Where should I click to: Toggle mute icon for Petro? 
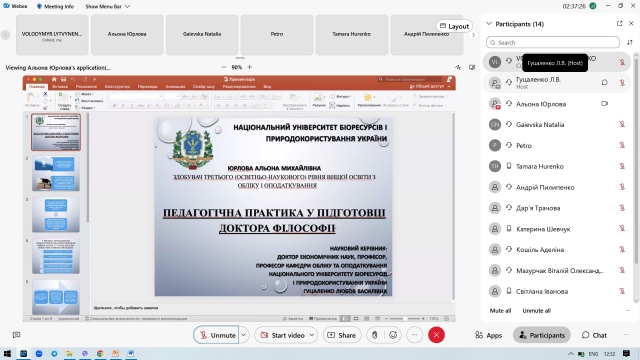coord(622,145)
